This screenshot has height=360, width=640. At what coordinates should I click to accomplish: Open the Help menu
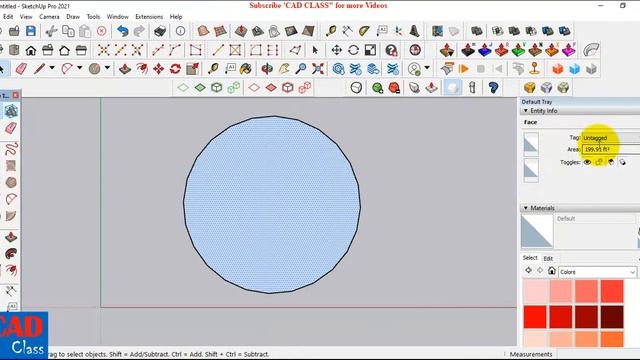point(176,17)
